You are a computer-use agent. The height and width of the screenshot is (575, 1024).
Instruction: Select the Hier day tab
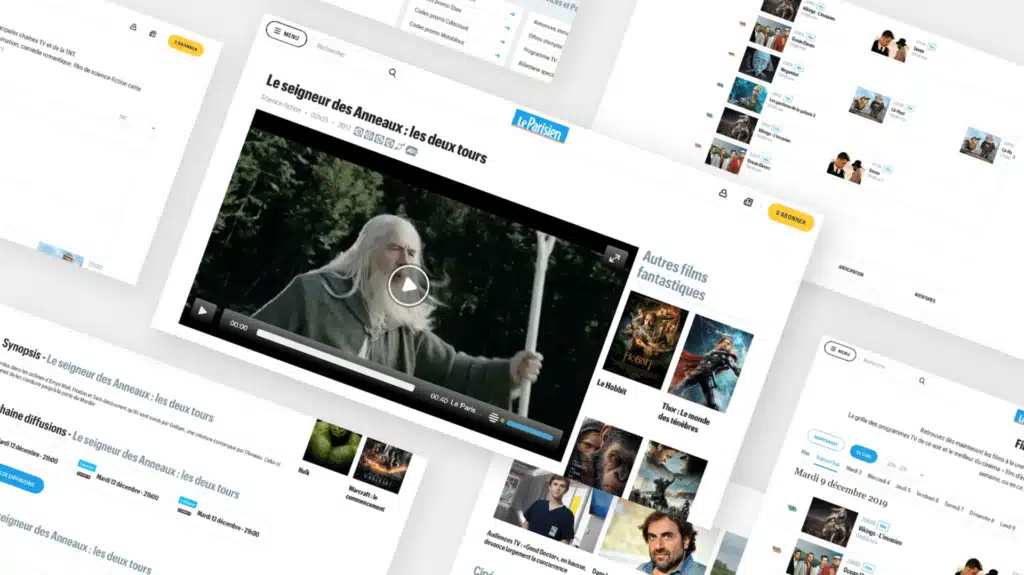pyautogui.click(x=805, y=453)
